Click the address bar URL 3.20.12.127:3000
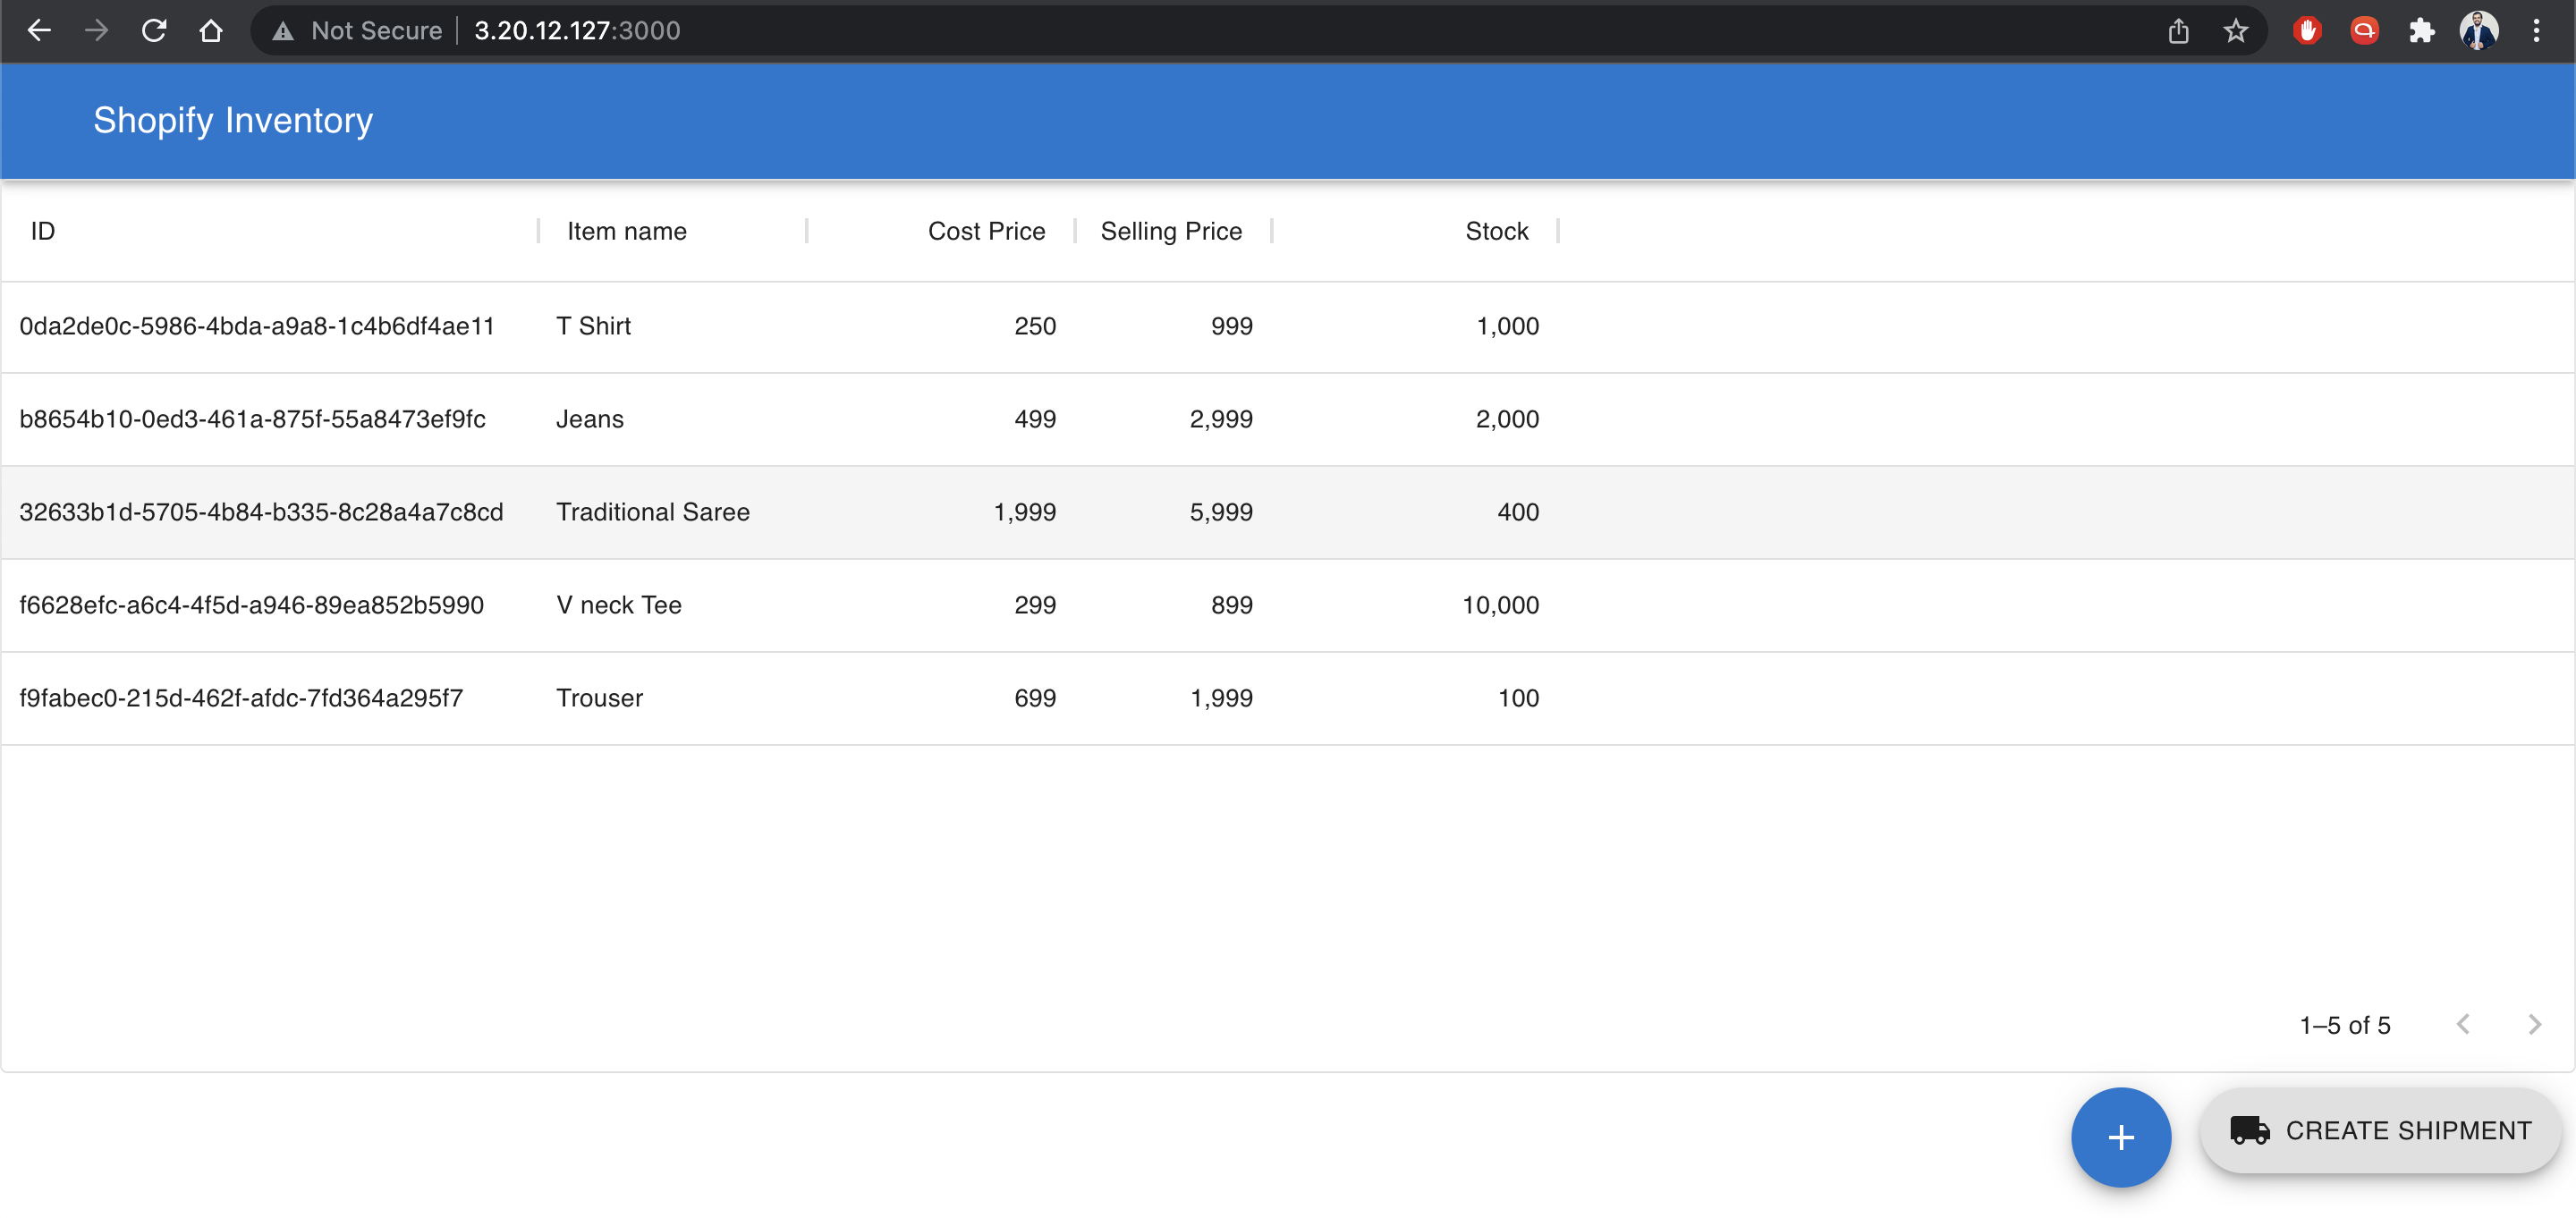The height and width of the screenshot is (1218, 2576). [x=577, y=31]
